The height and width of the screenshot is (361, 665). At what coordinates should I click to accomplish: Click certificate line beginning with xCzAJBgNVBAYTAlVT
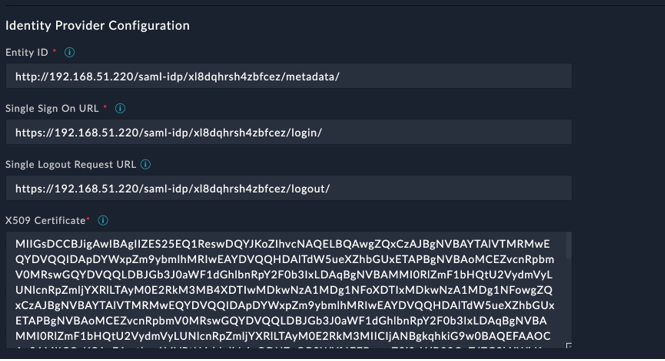click(285, 305)
